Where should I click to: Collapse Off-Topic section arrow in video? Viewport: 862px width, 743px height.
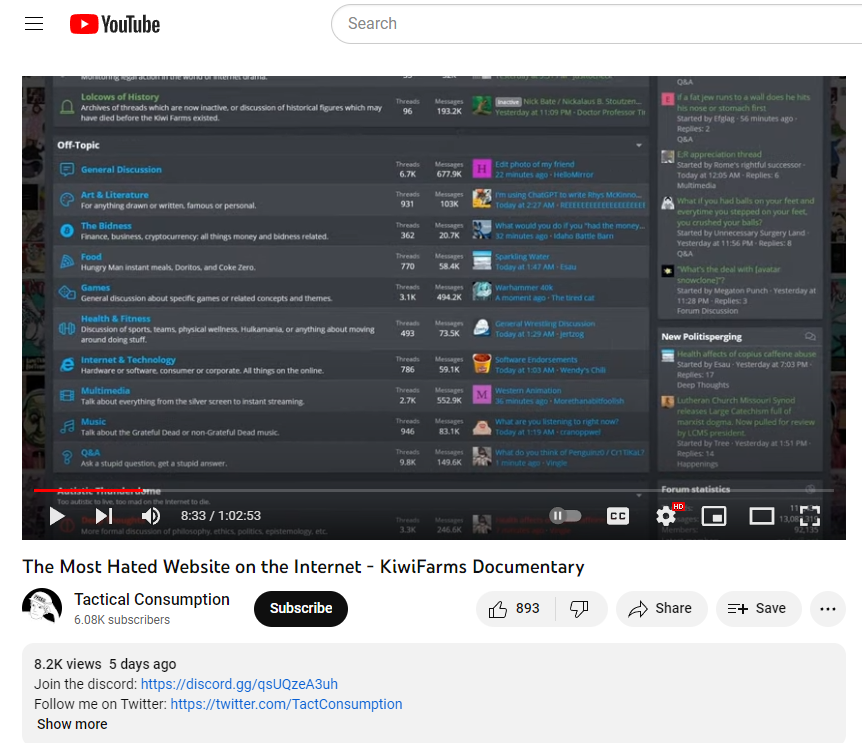639,145
